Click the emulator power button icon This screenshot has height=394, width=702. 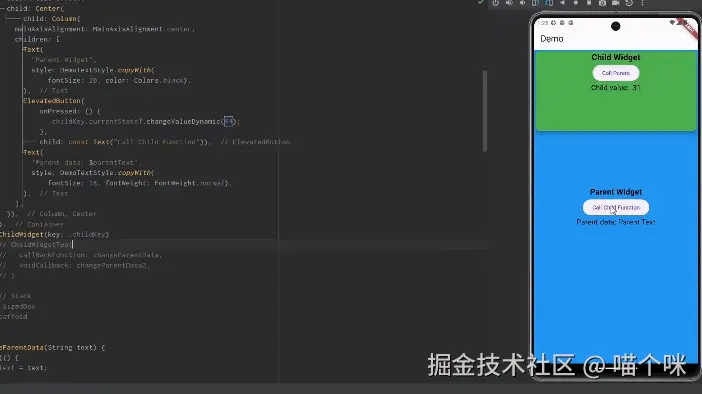(495, 3)
